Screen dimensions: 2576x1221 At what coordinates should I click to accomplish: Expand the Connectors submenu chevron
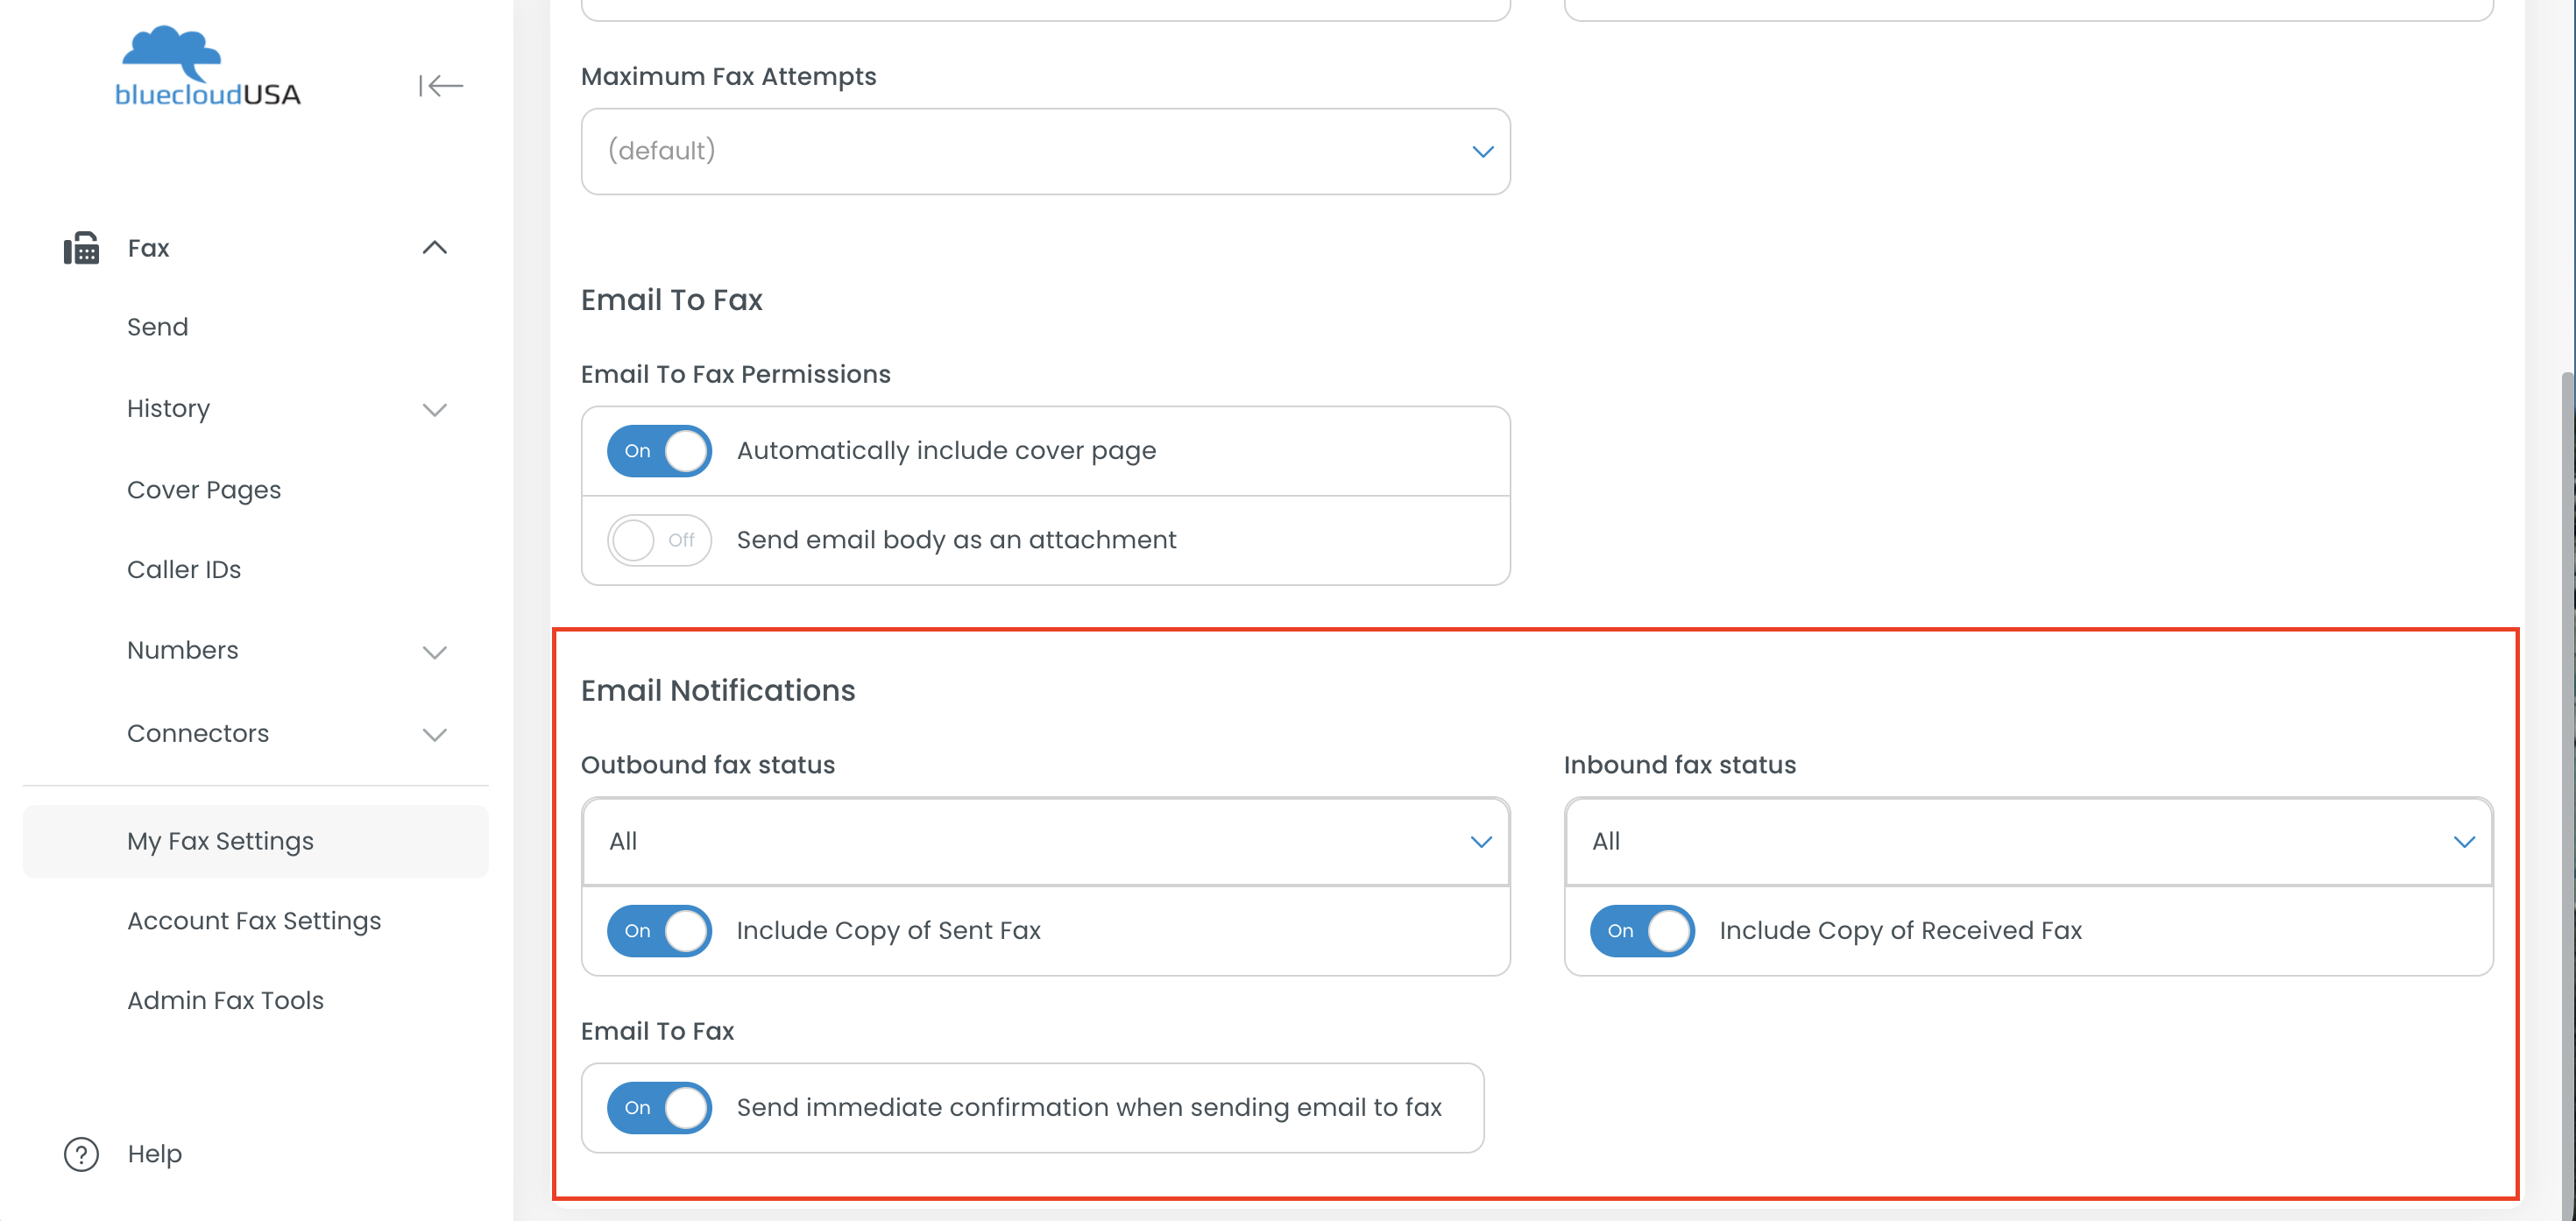coord(434,734)
